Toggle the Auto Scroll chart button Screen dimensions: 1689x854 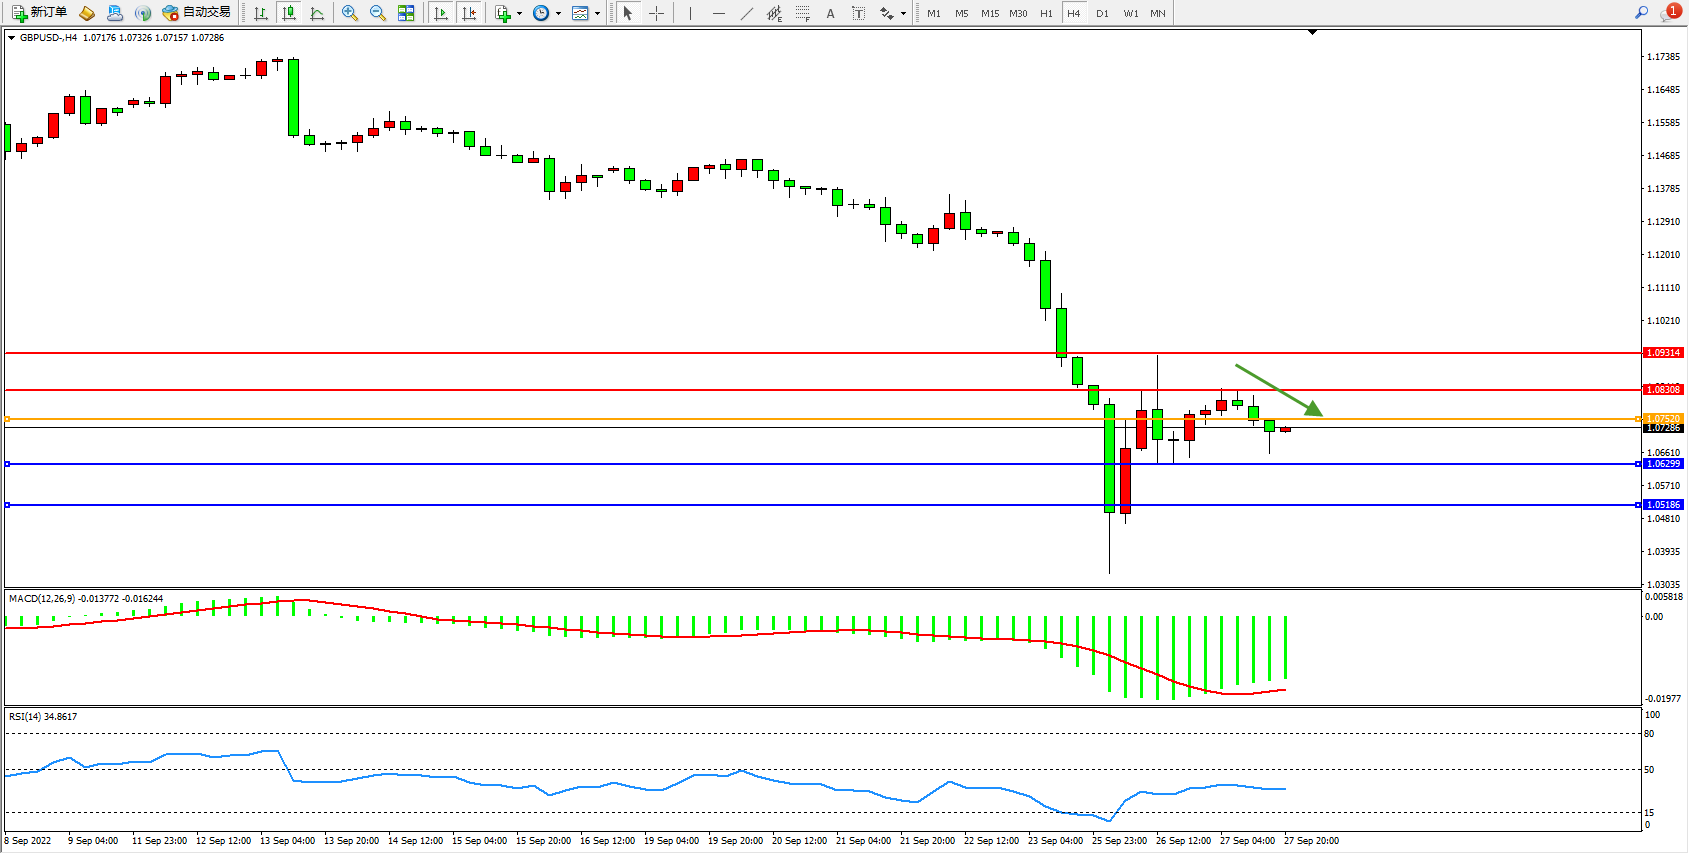tap(441, 13)
